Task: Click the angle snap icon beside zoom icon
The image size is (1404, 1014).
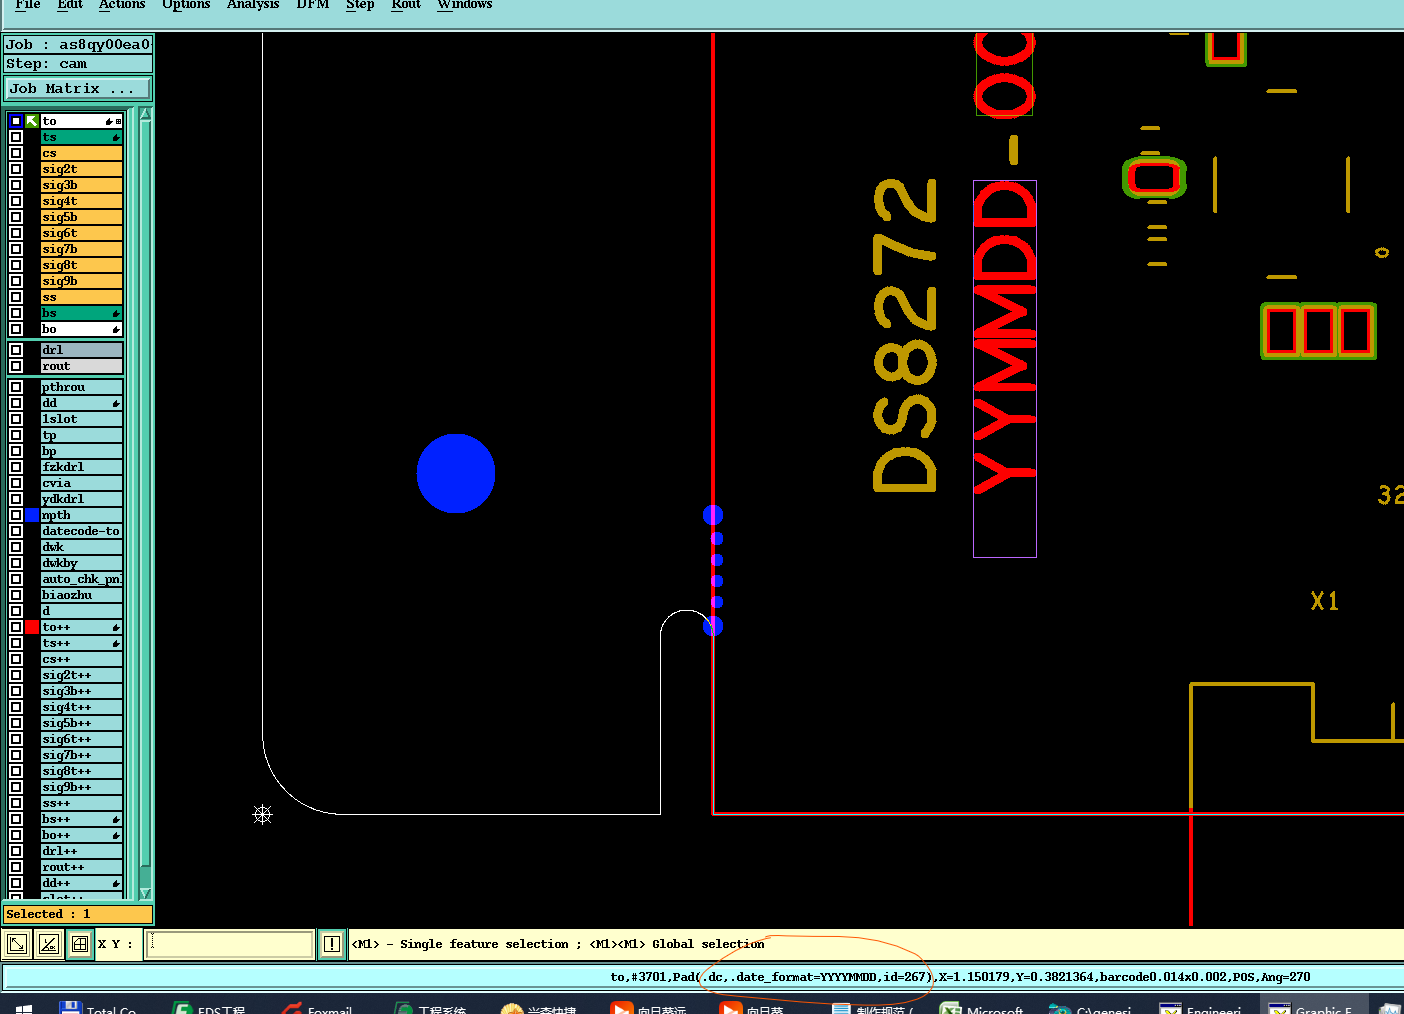Action: [49, 943]
